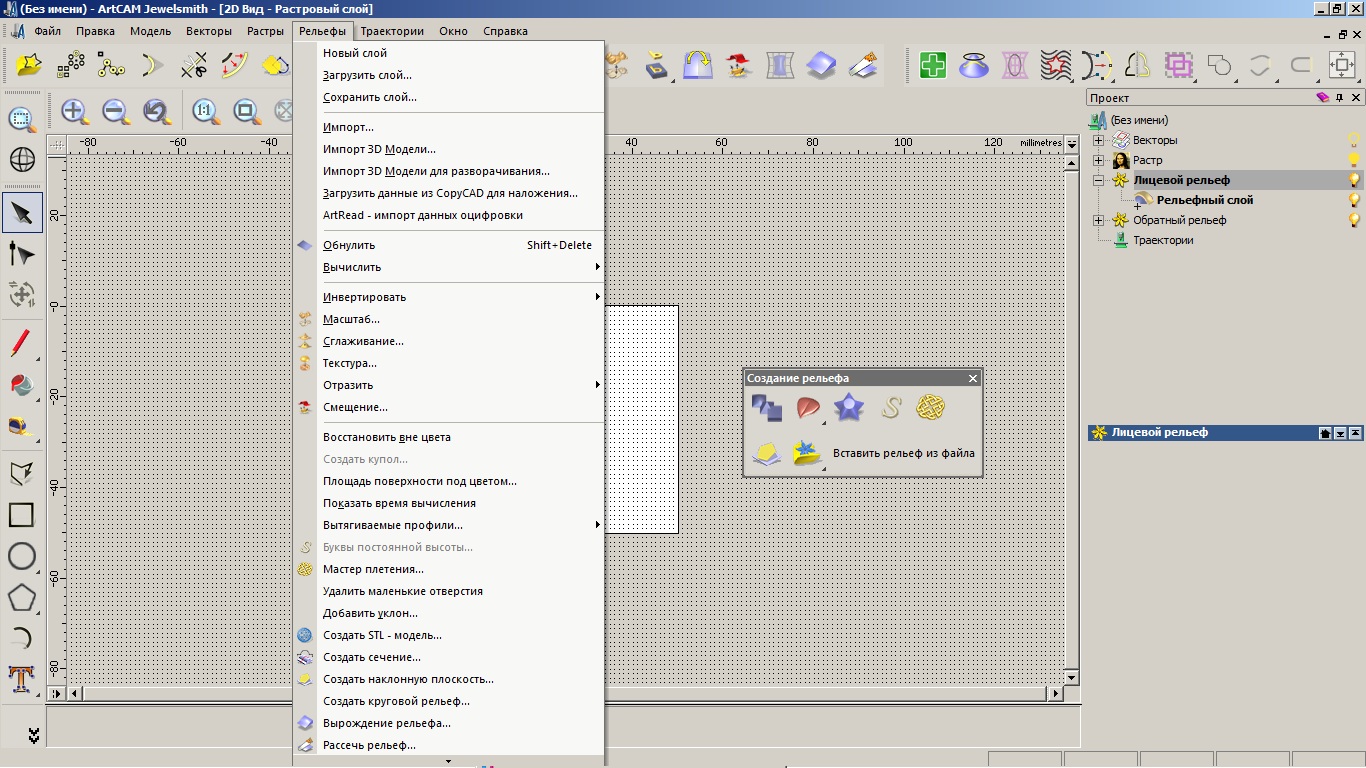1366x768 pixels.
Task: Click the wavy lines star texture icon
Action: (x=1056, y=66)
